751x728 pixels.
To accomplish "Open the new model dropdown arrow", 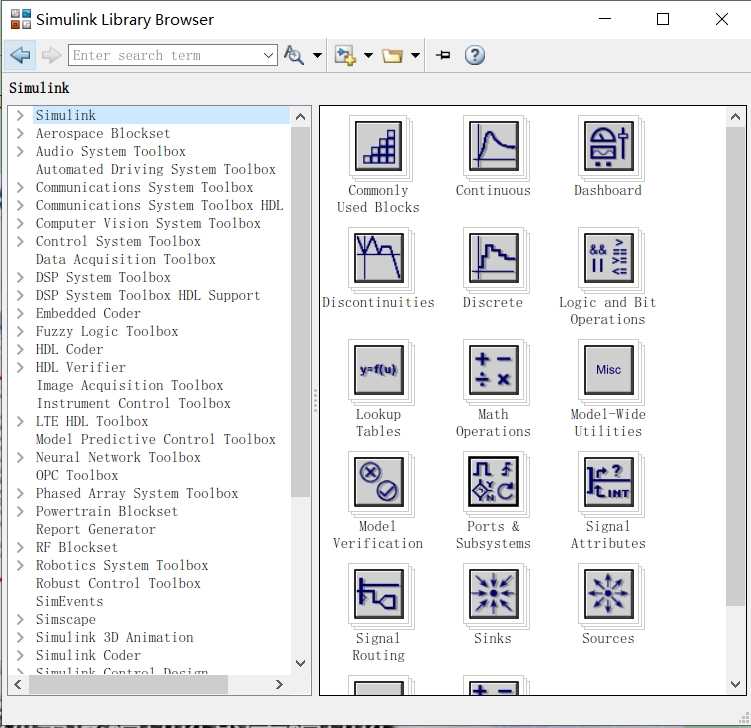I will tap(368, 55).
